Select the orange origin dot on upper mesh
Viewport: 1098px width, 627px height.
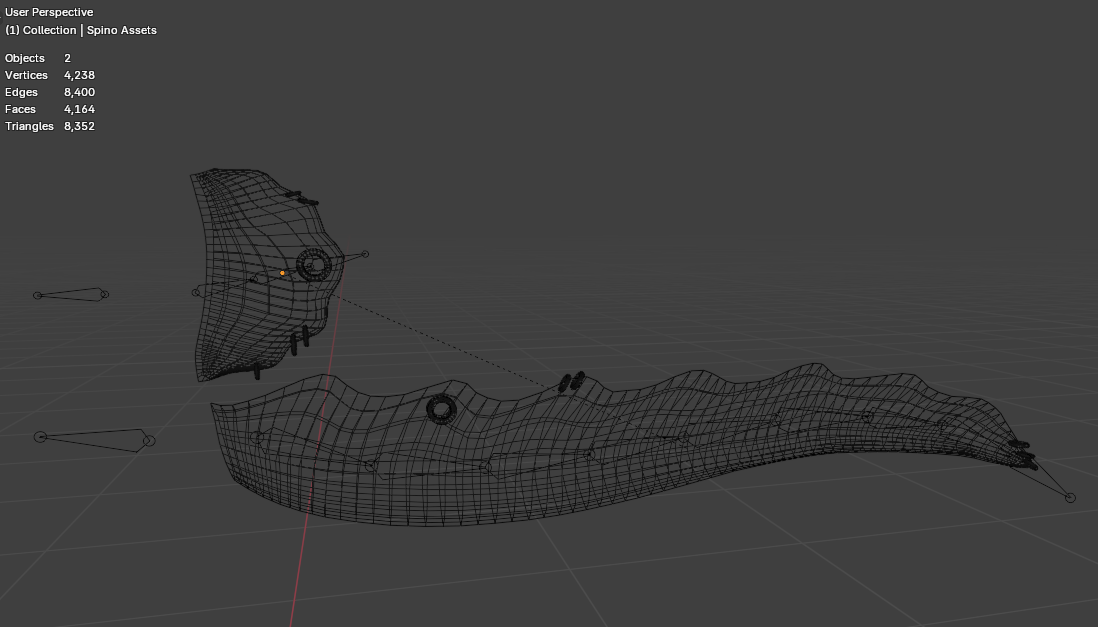pos(282,273)
